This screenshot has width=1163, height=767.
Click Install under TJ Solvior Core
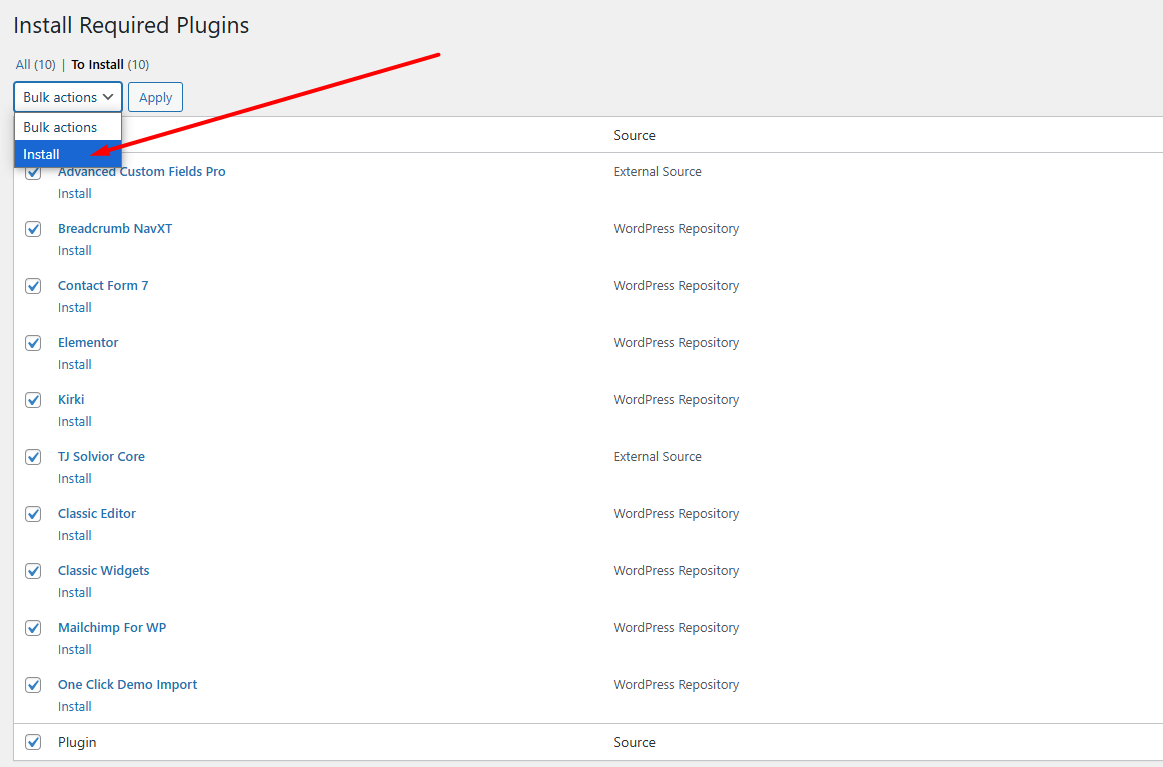point(75,478)
